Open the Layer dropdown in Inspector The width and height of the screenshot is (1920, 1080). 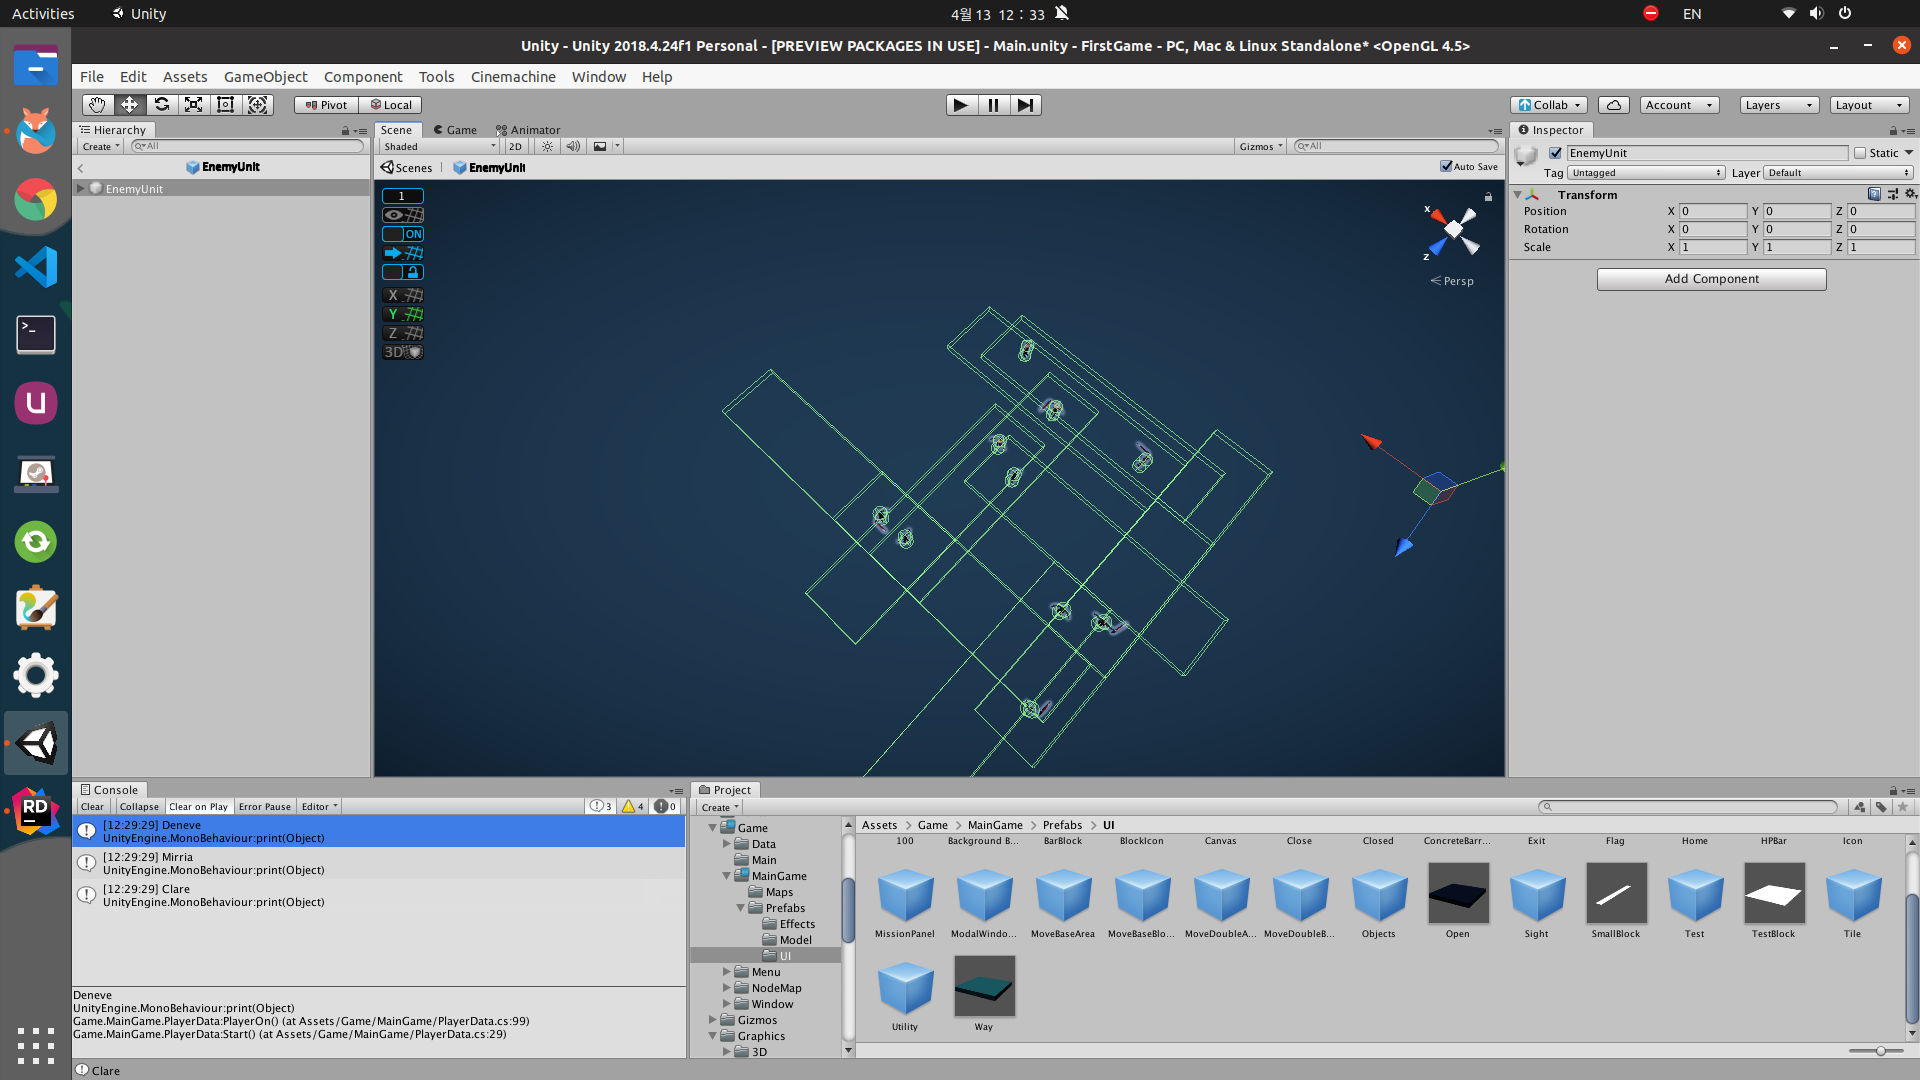point(1839,173)
